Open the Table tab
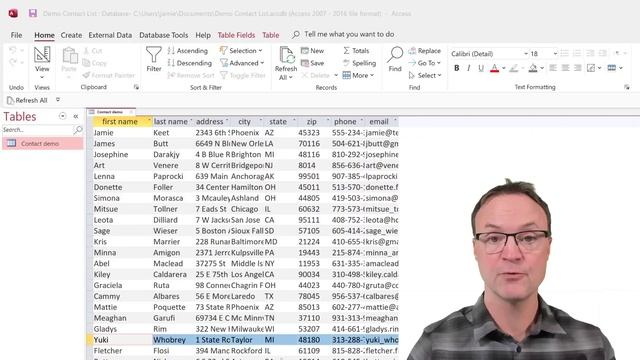This screenshot has height=360, width=640. point(271,35)
